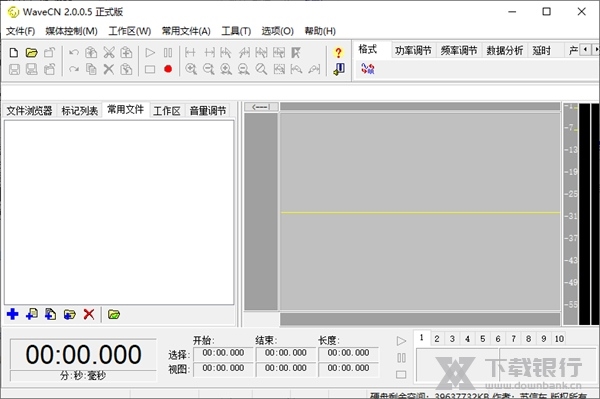
Task: Open the 常用文件(A) menu
Action: [x=186, y=31]
